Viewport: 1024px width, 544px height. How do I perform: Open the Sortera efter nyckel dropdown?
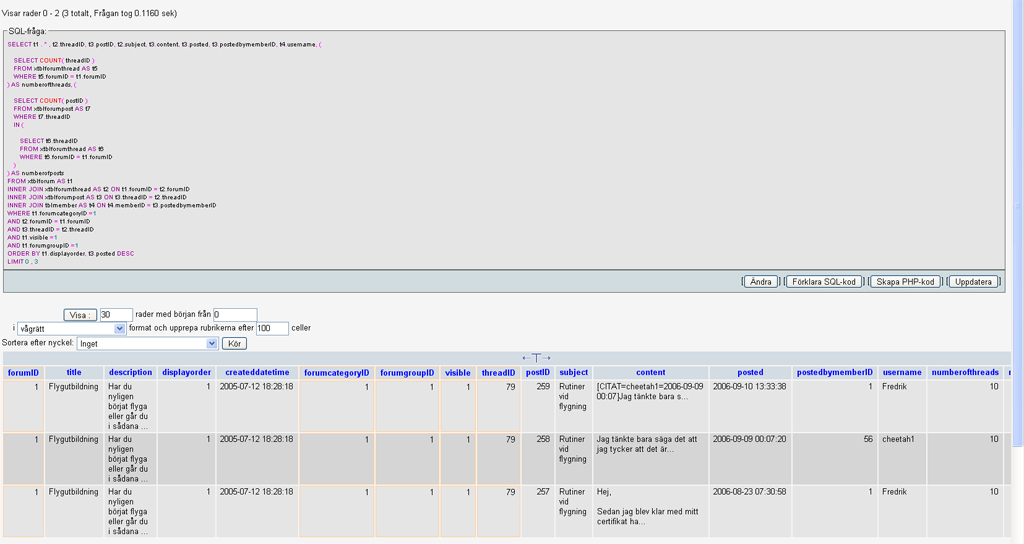pos(147,344)
